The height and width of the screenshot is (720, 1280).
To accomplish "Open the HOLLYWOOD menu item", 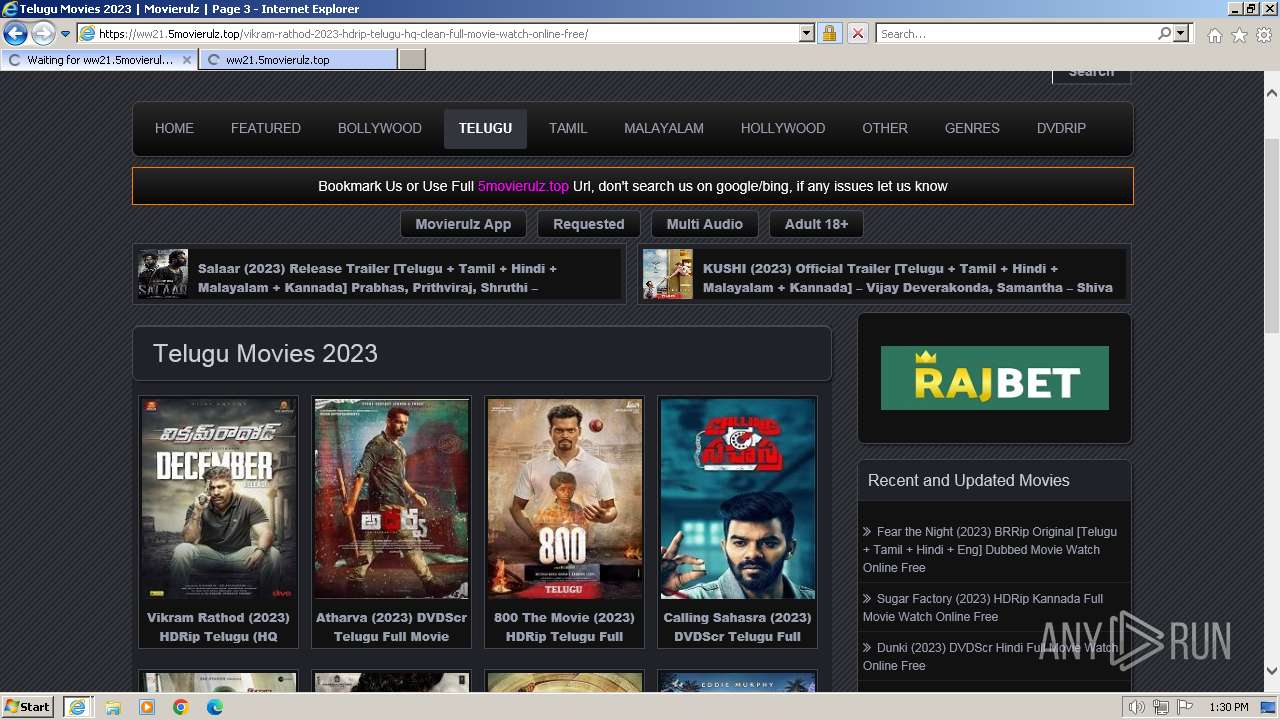I will click(x=783, y=128).
